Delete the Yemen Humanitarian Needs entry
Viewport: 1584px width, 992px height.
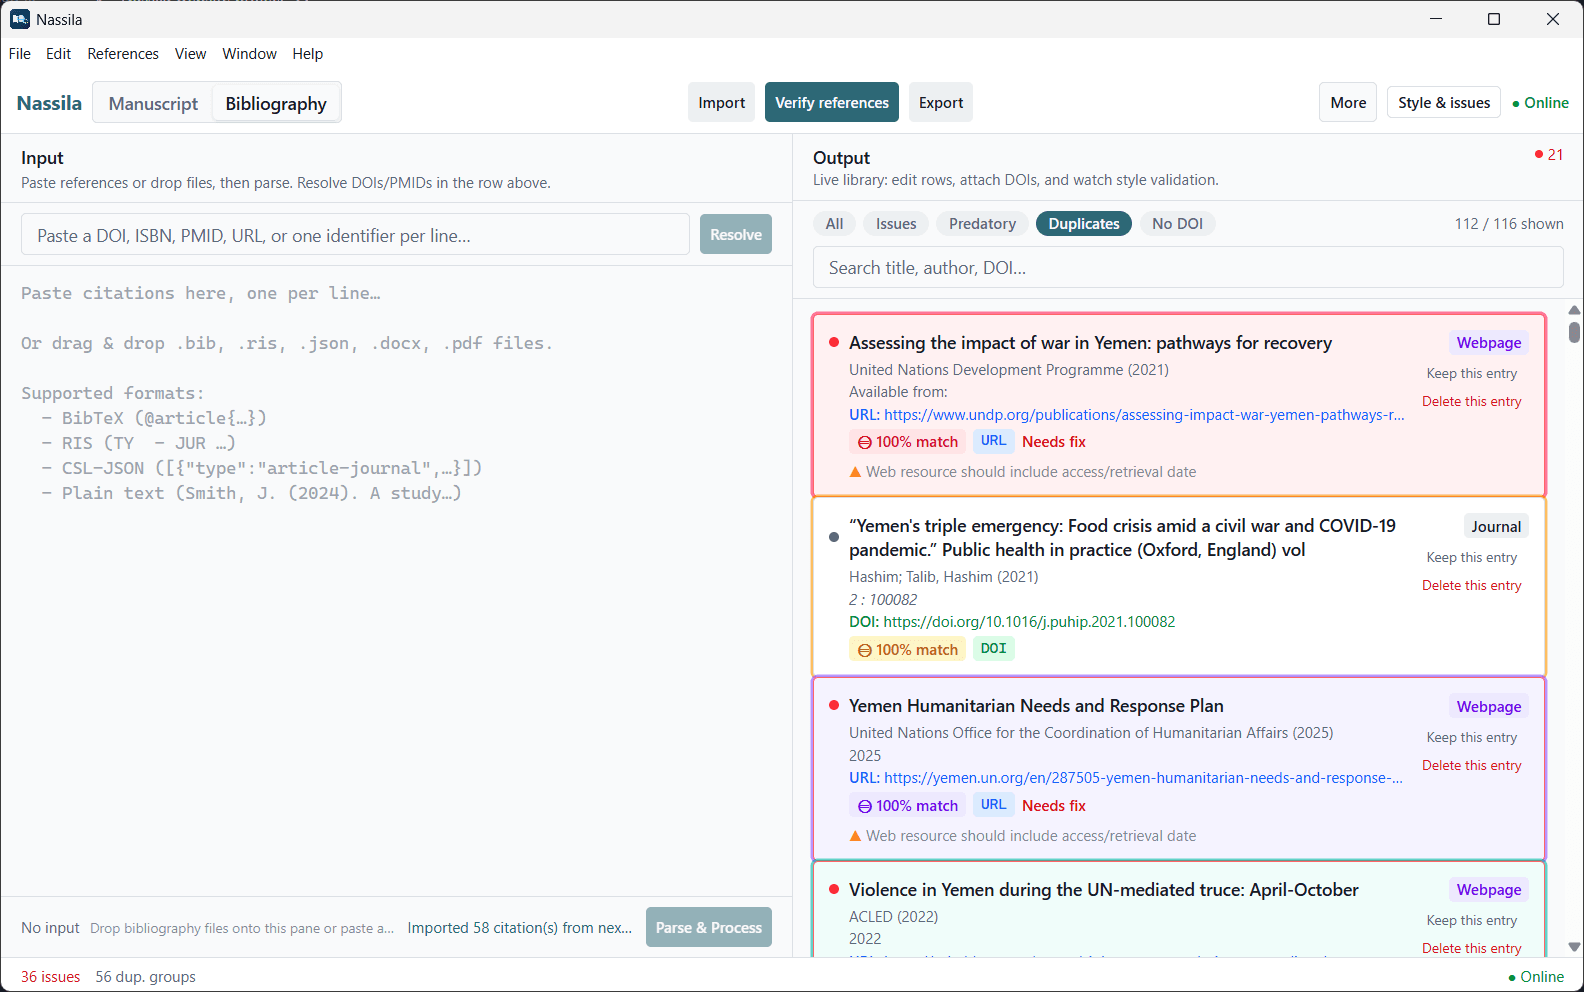1472,765
